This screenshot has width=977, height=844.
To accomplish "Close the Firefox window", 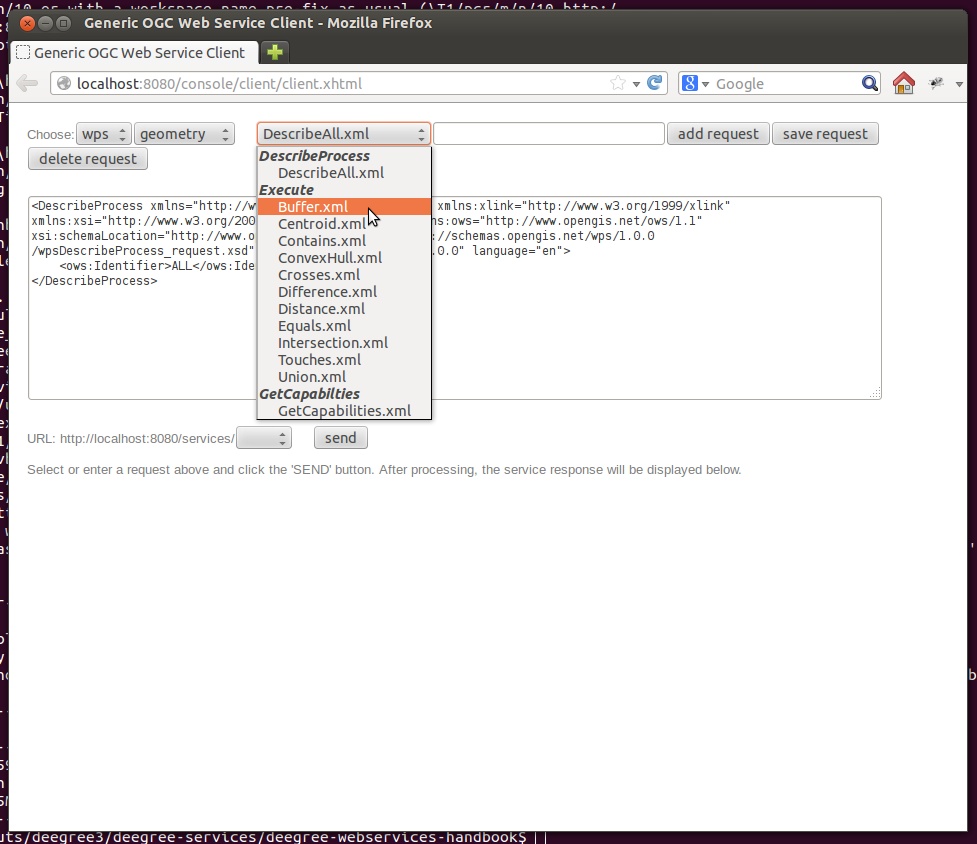I will [x=27, y=24].
